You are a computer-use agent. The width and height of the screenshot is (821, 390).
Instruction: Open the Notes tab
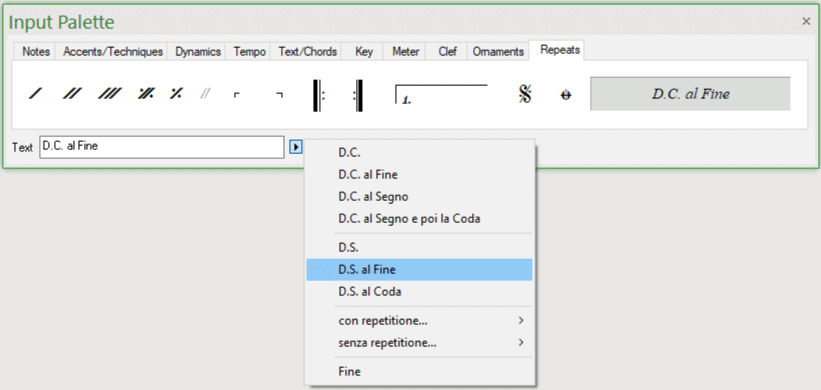(x=36, y=51)
